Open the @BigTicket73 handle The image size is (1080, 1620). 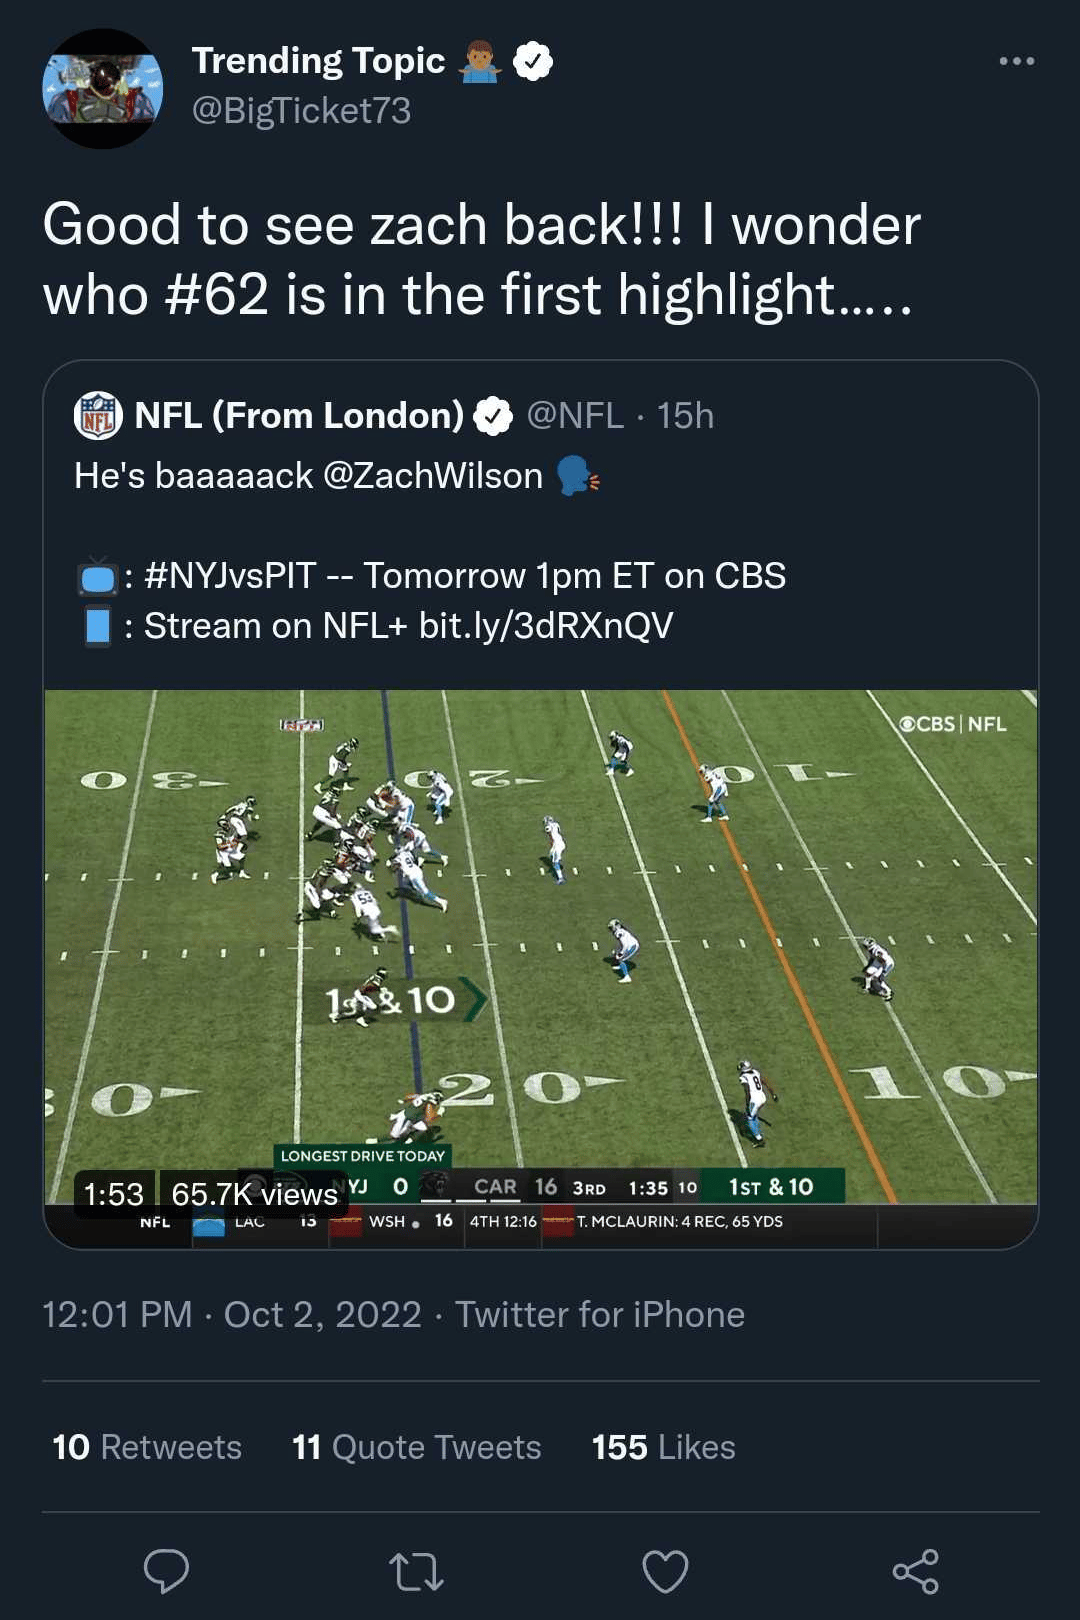[x=301, y=111]
